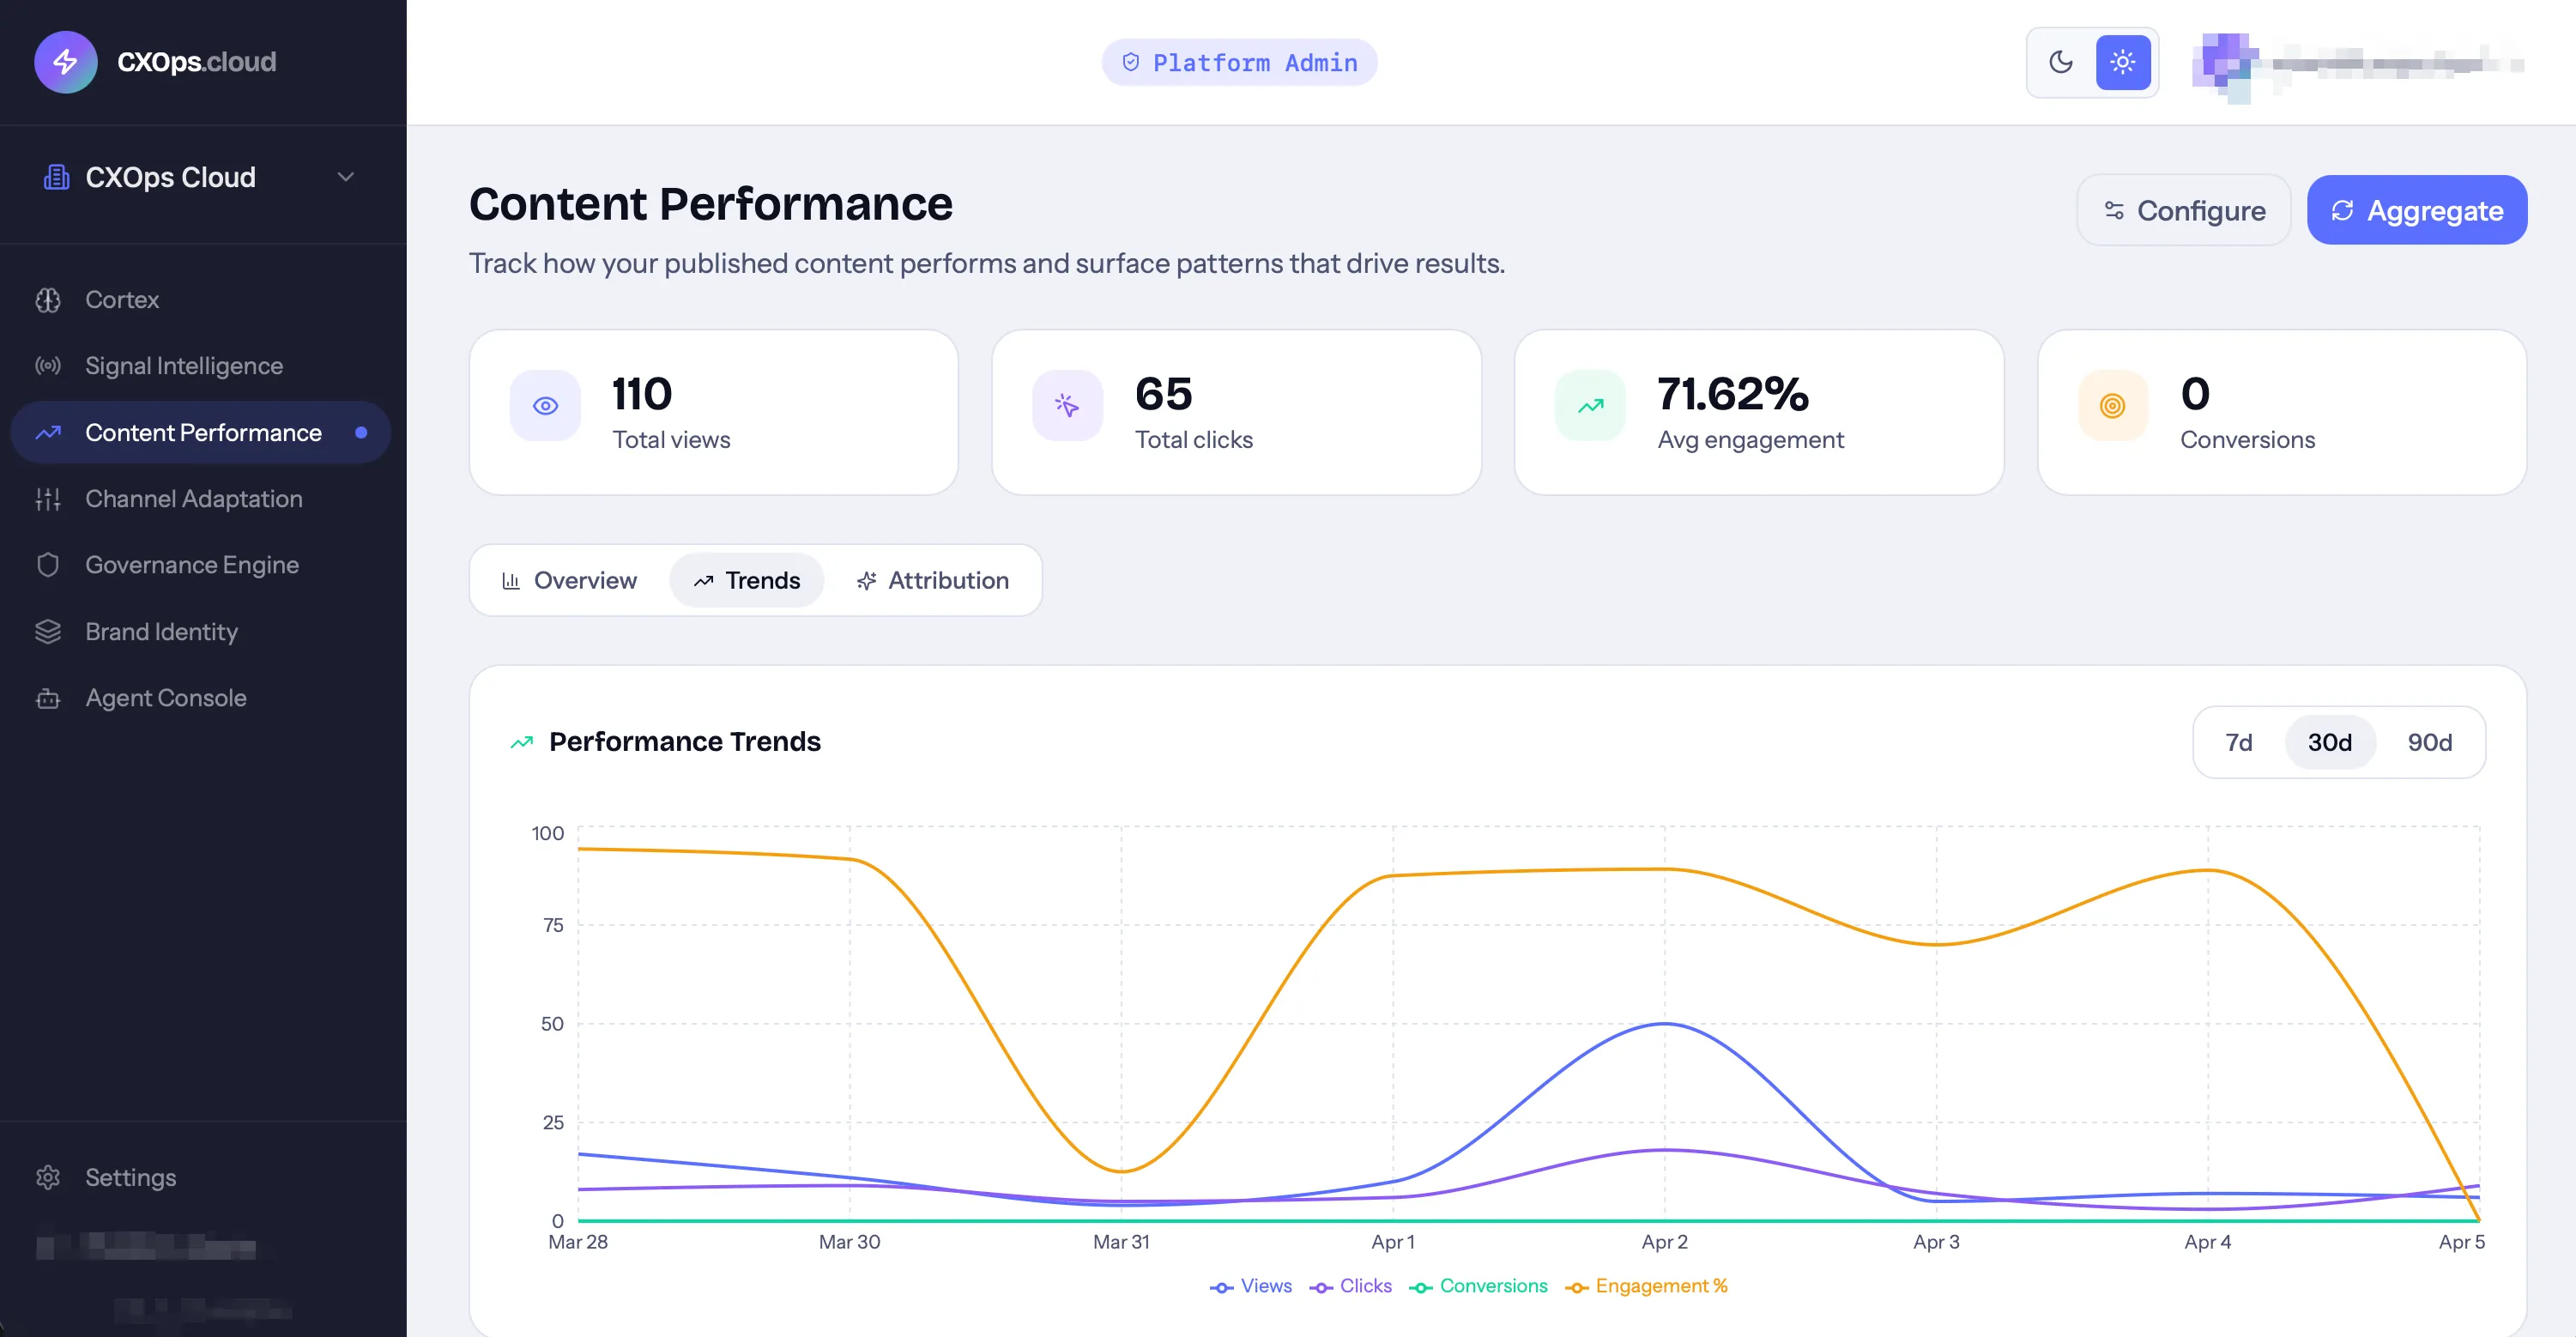Click the blue dot next to Content Performance
Image resolution: width=2576 pixels, height=1337 pixels.
point(361,433)
